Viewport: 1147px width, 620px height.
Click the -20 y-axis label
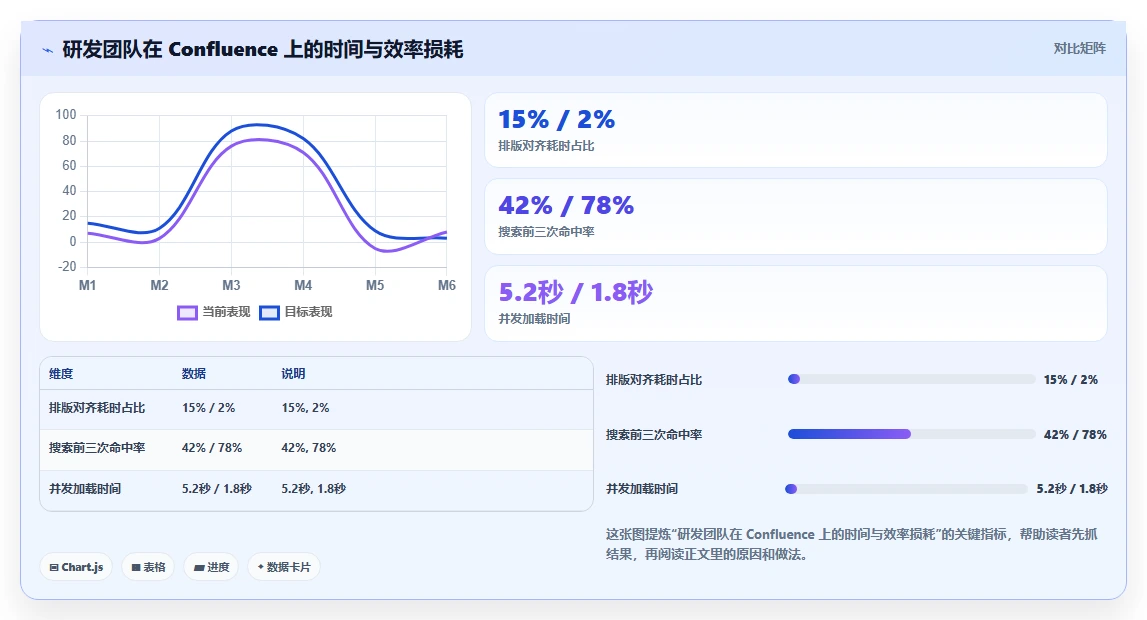coord(67,267)
